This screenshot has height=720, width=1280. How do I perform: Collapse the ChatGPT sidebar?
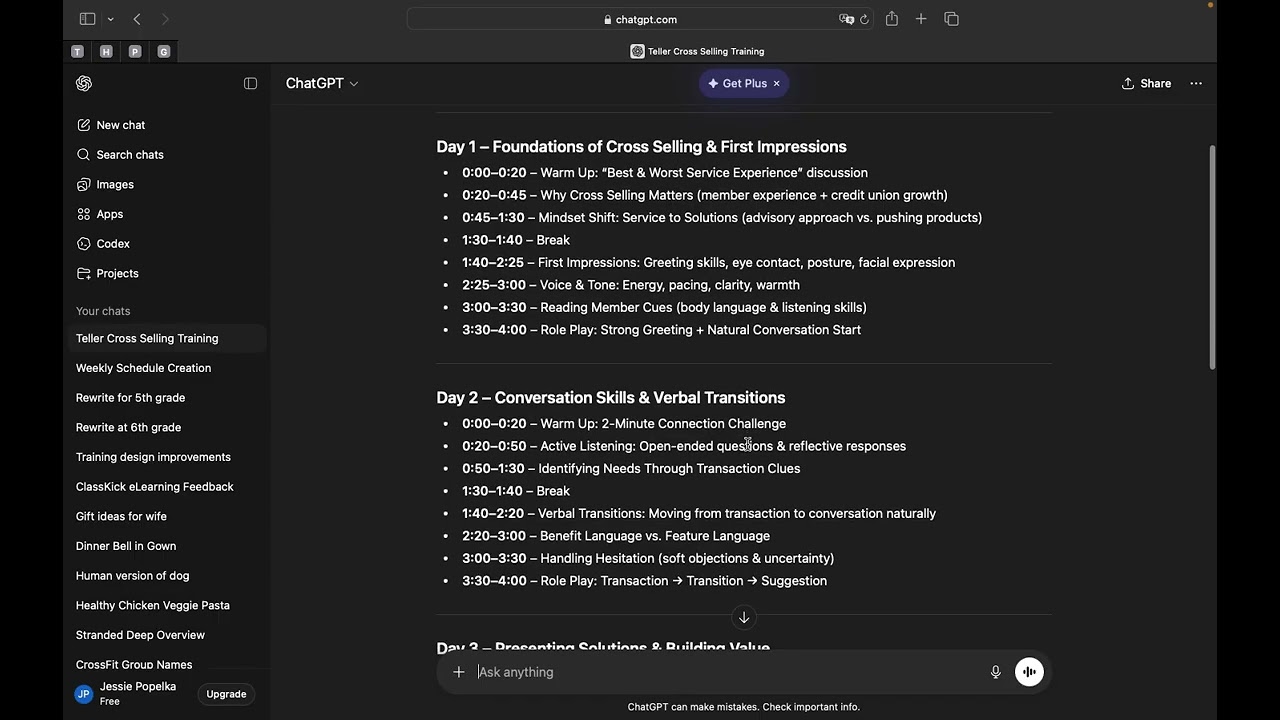[250, 84]
